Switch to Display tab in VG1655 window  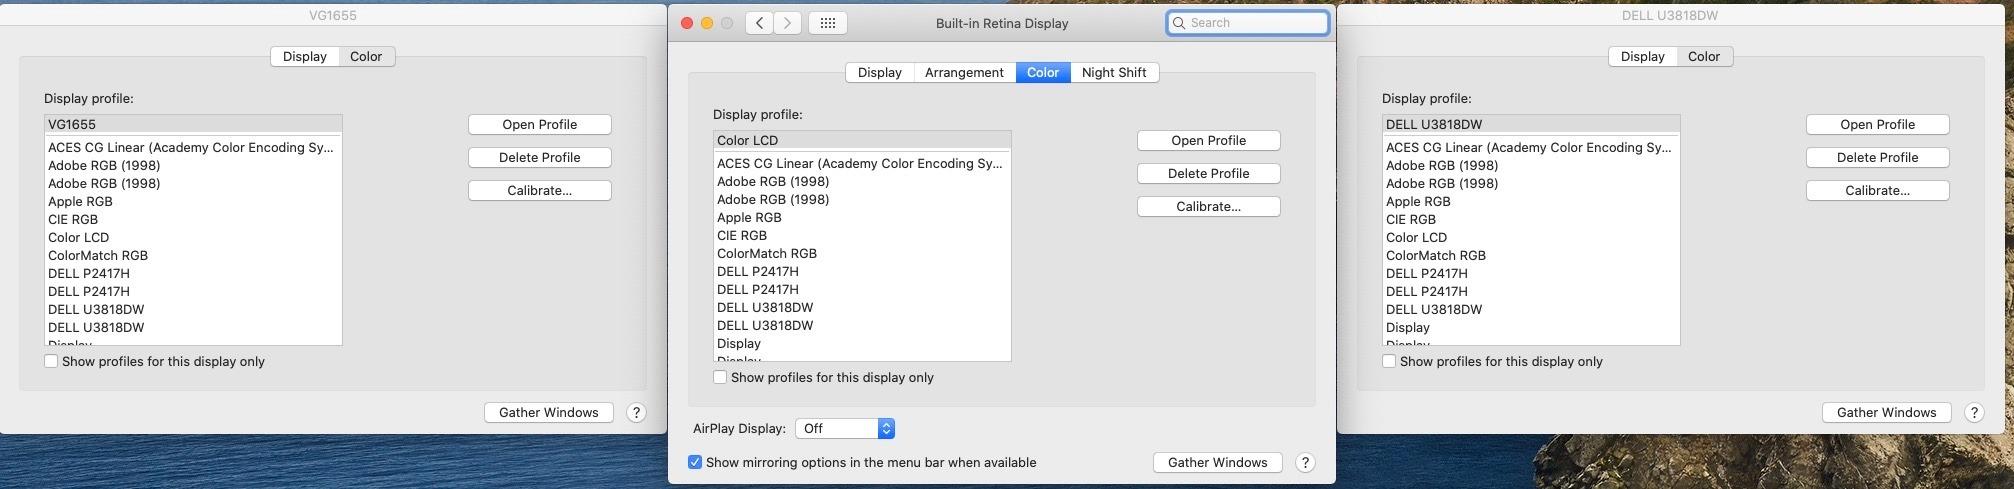pos(305,56)
